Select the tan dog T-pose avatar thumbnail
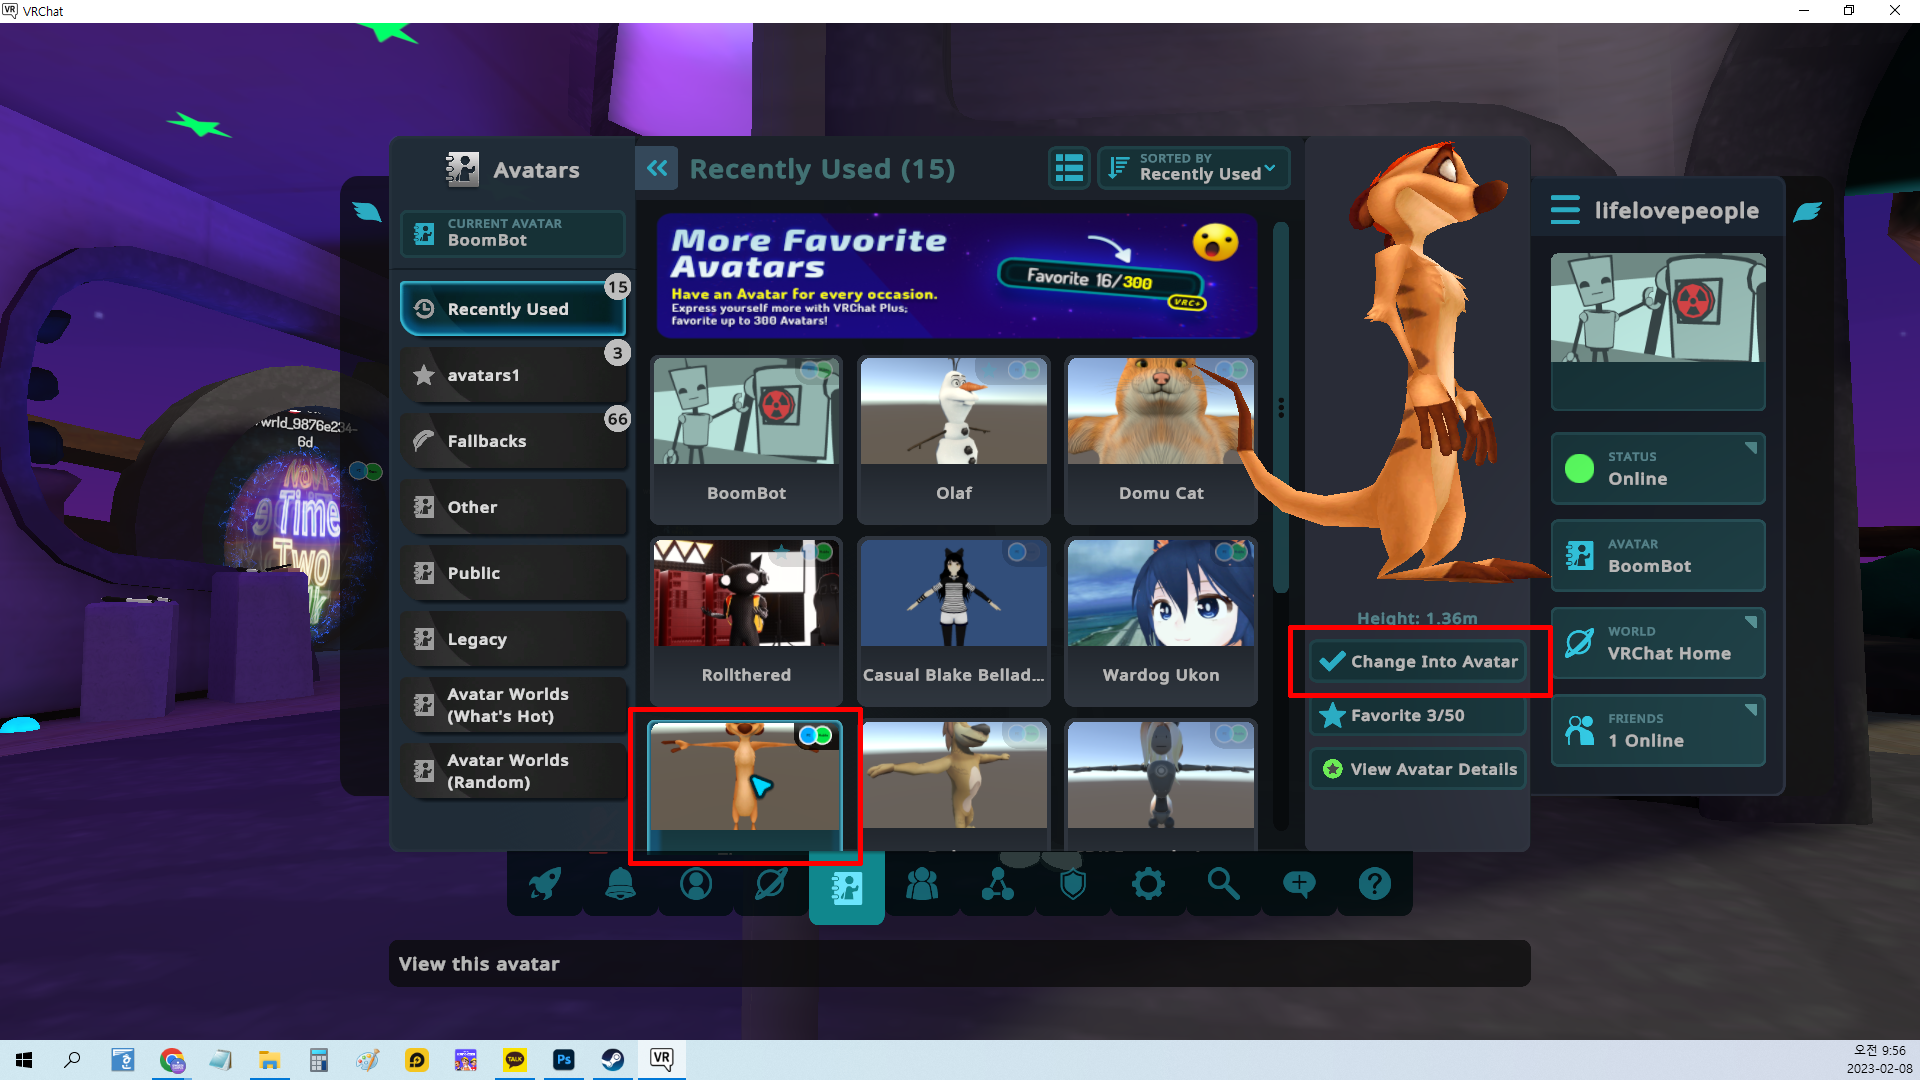Image resolution: width=1920 pixels, height=1080 pixels. (954, 785)
